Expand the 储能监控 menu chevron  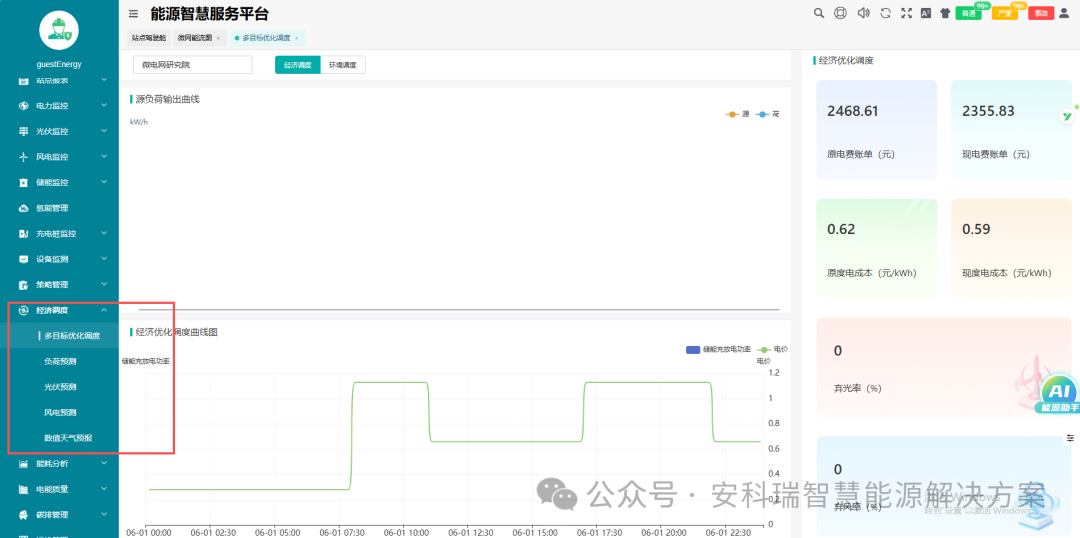104,183
